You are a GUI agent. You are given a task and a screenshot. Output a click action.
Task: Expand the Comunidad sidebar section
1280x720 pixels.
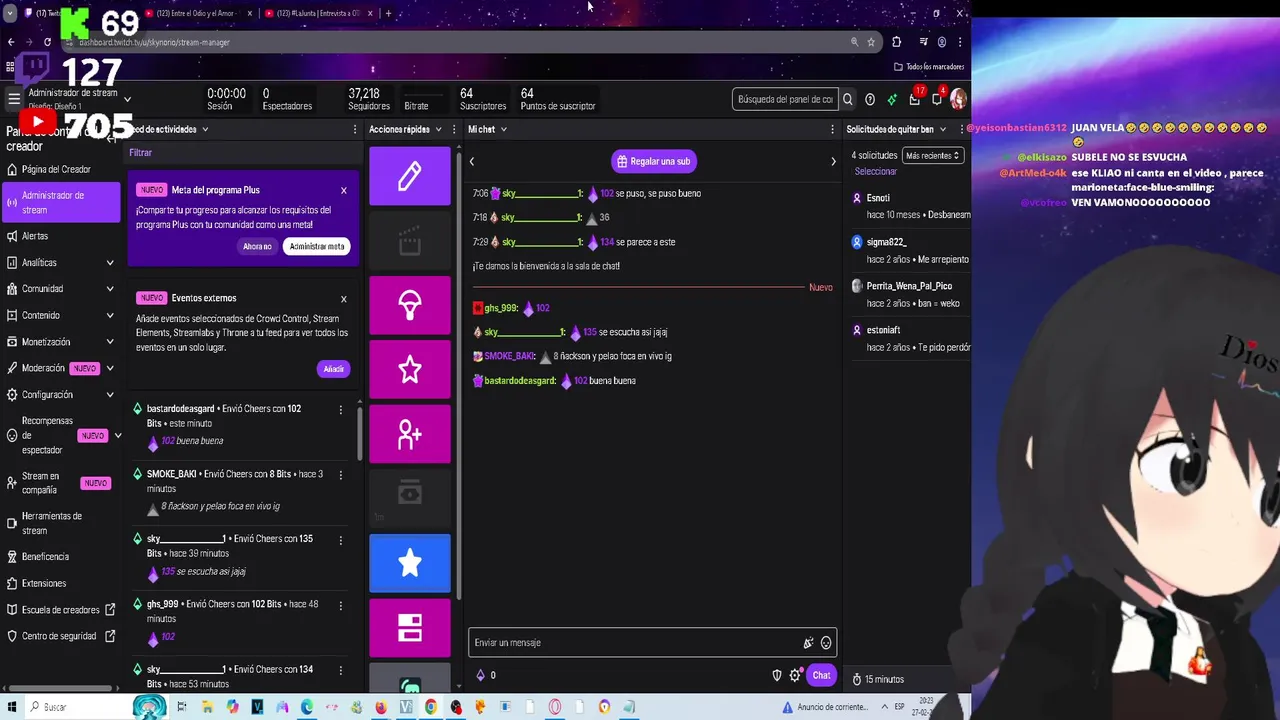pos(110,289)
